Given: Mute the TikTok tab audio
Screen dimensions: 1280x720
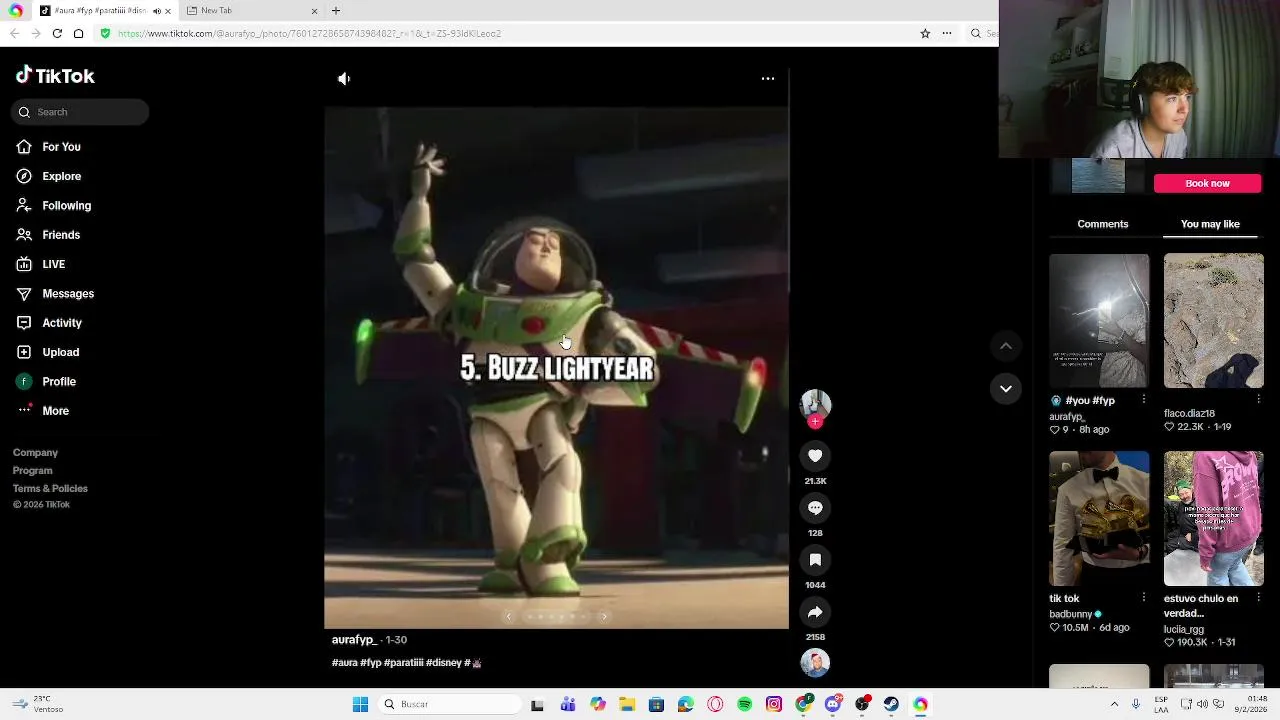Looking at the screenshot, I should 156,11.
